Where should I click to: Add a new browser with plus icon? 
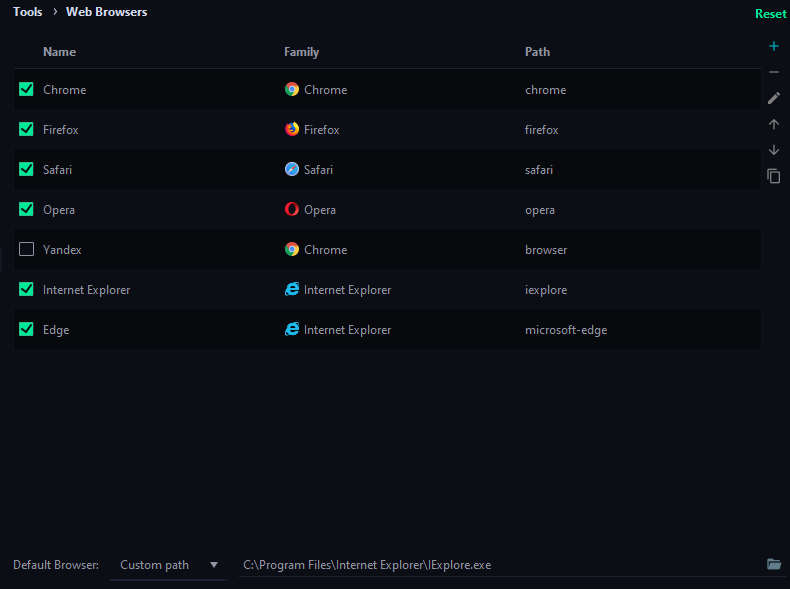click(x=773, y=46)
